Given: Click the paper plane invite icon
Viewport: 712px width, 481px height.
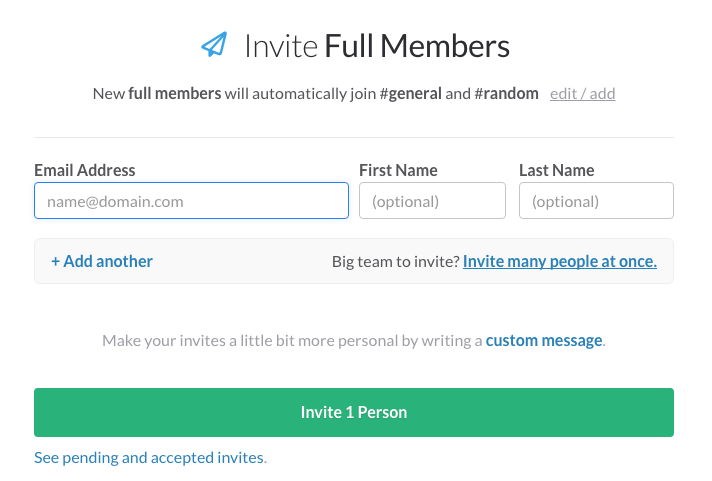Looking at the screenshot, I should coord(214,45).
